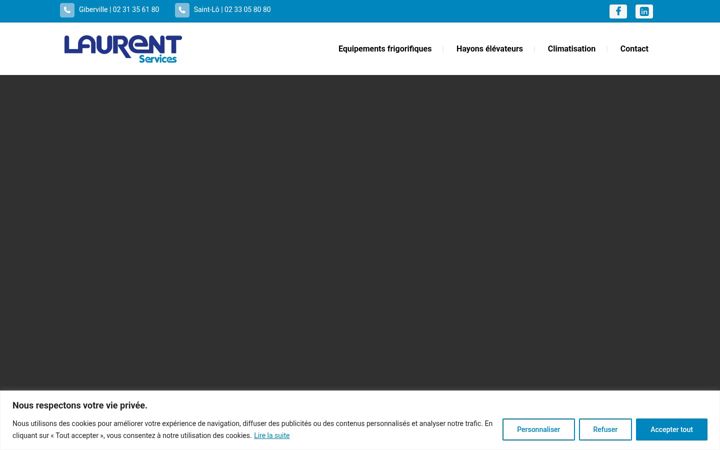Open the Facebook page icon

[618, 11]
